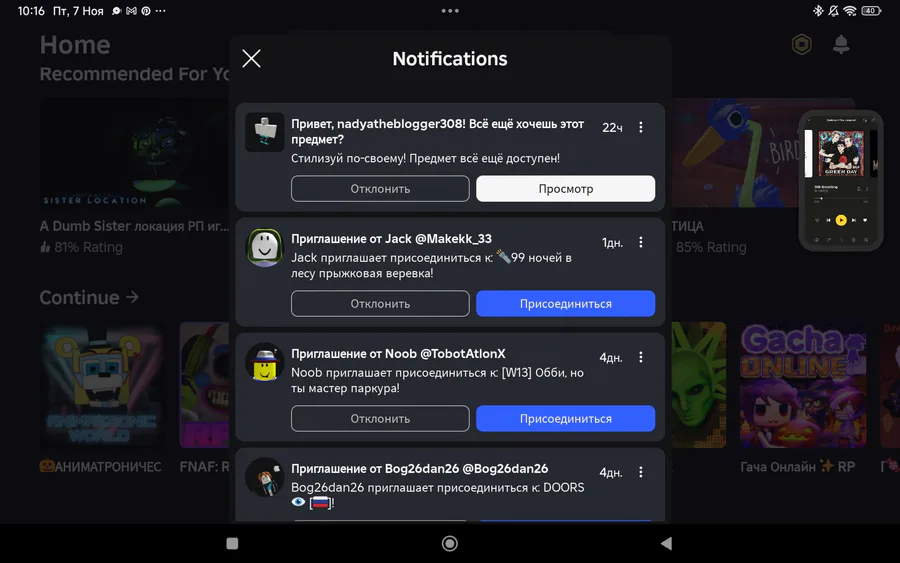
Task: Tap the '1дн.' timestamp on Jack's invite
Action: (612, 242)
